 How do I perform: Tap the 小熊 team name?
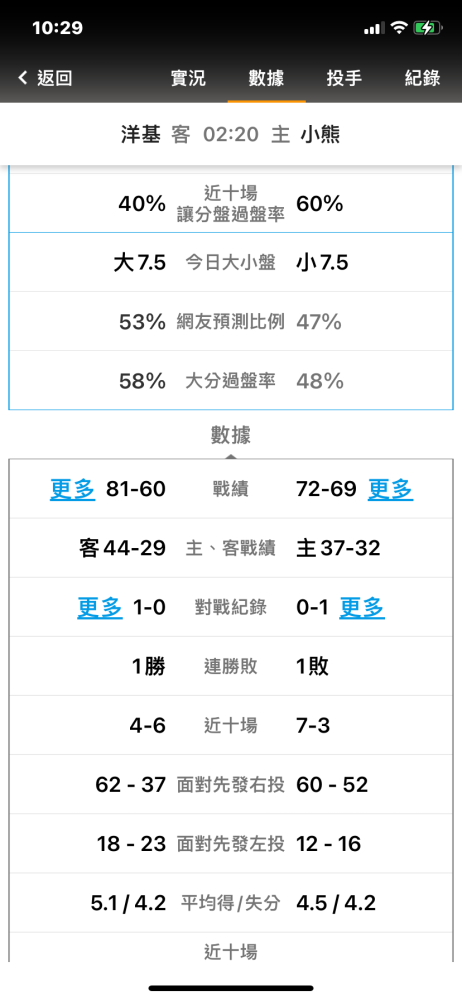(x=320, y=135)
